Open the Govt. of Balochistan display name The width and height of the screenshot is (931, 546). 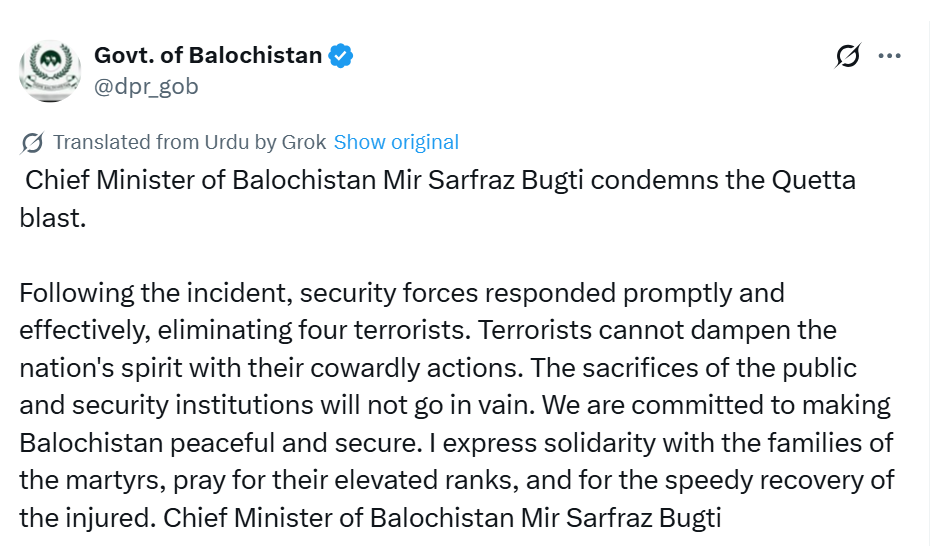(208, 56)
